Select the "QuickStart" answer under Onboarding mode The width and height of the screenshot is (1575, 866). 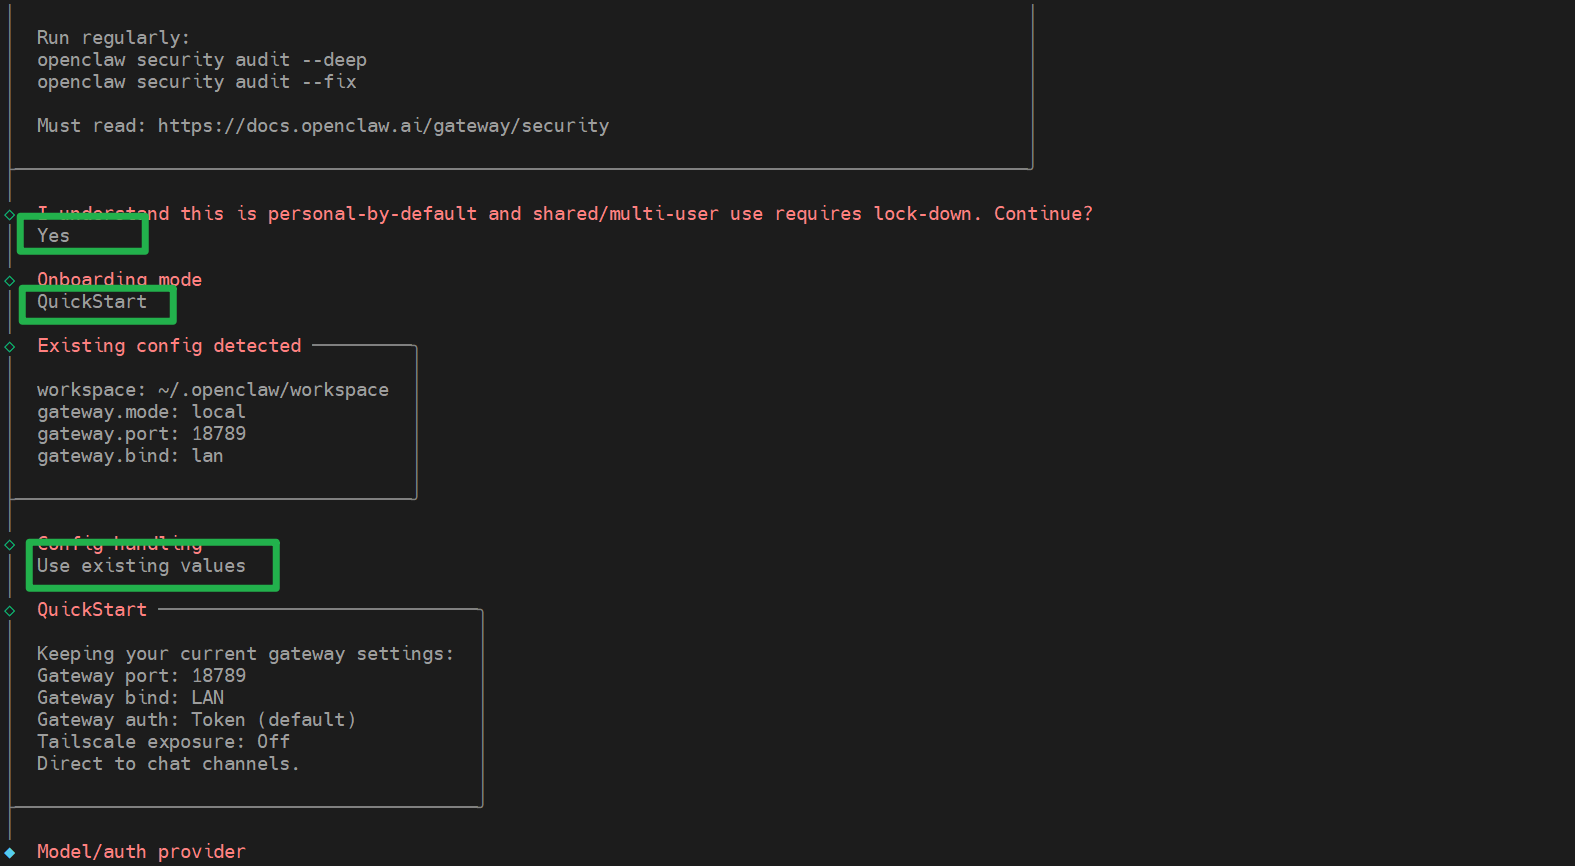(92, 302)
